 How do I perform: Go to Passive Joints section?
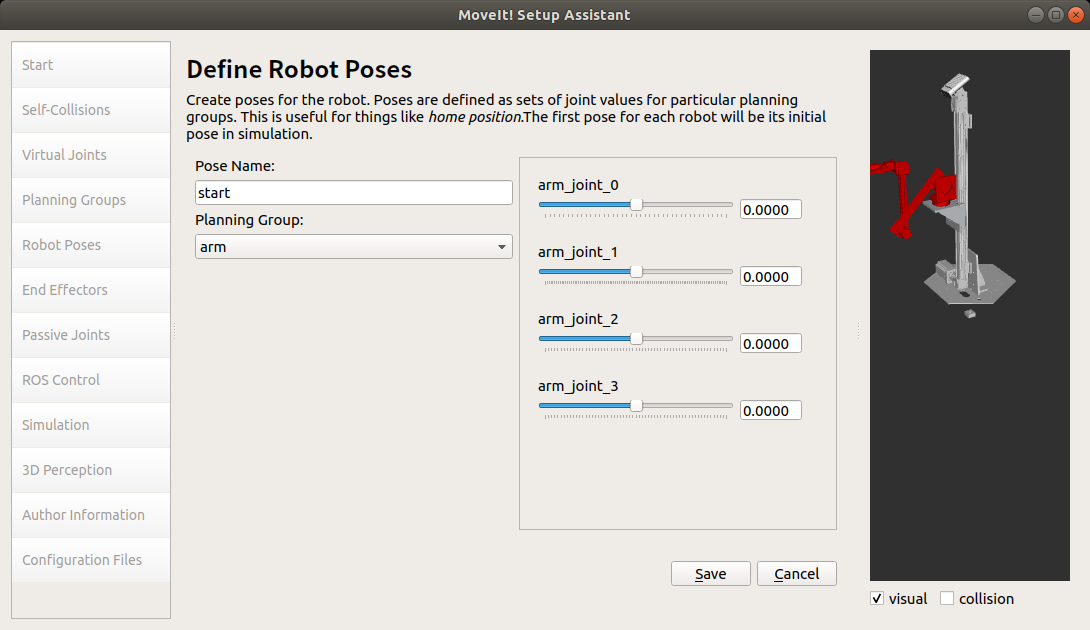pyautogui.click(x=91, y=335)
